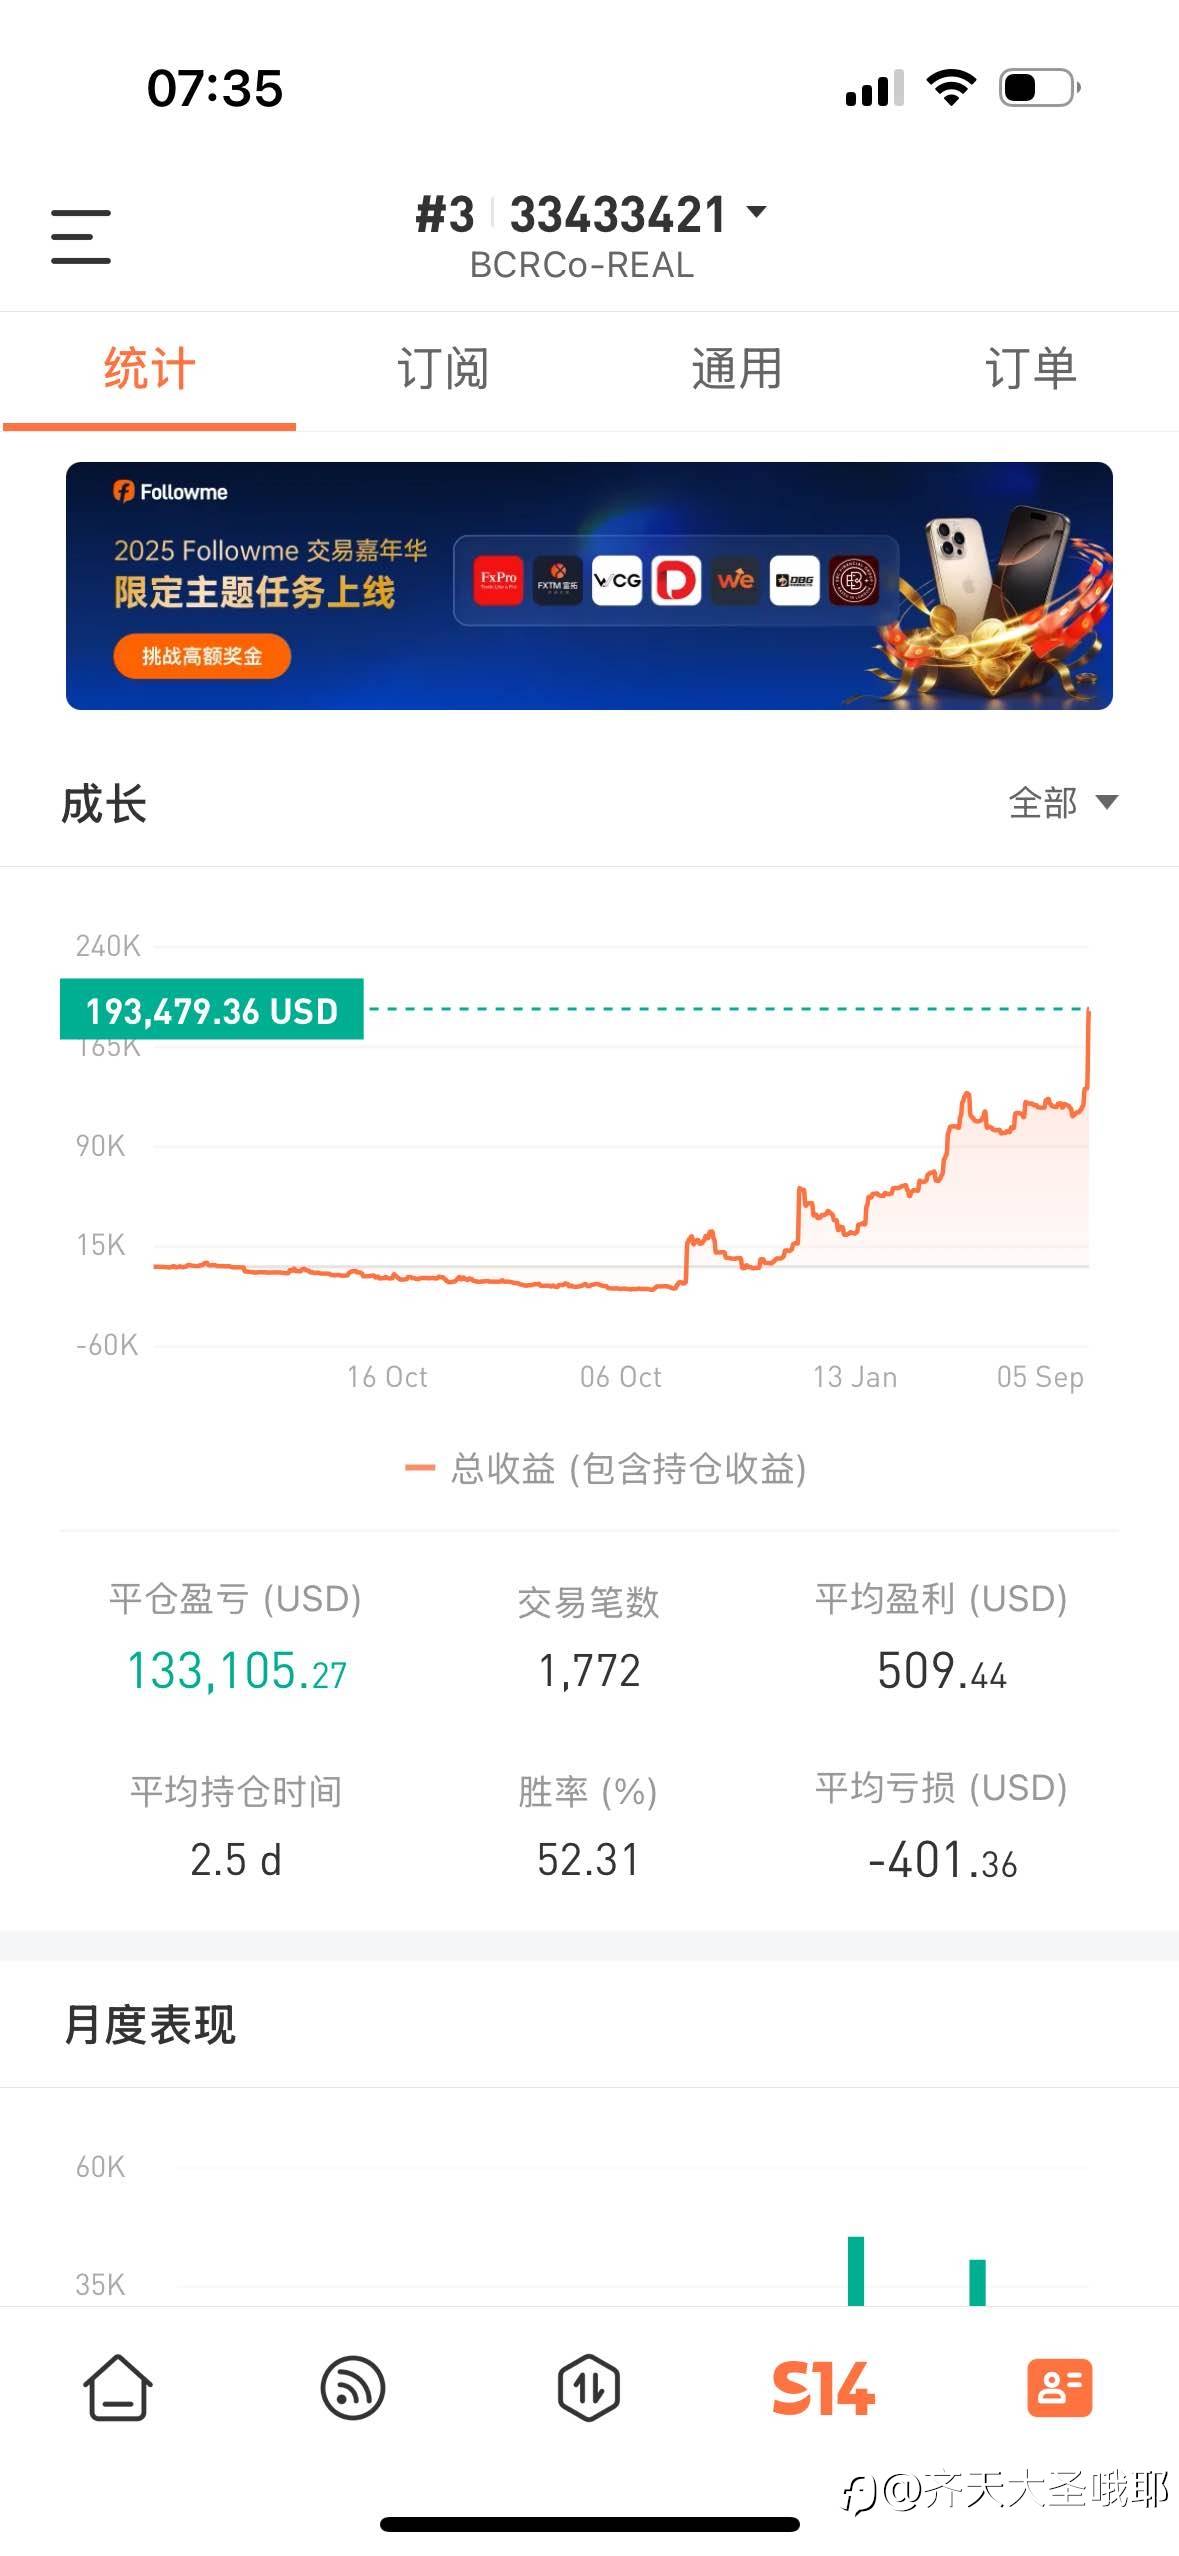Open the 全部 time range dropdown
The width and height of the screenshot is (1179, 2556).
click(1062, 802)
